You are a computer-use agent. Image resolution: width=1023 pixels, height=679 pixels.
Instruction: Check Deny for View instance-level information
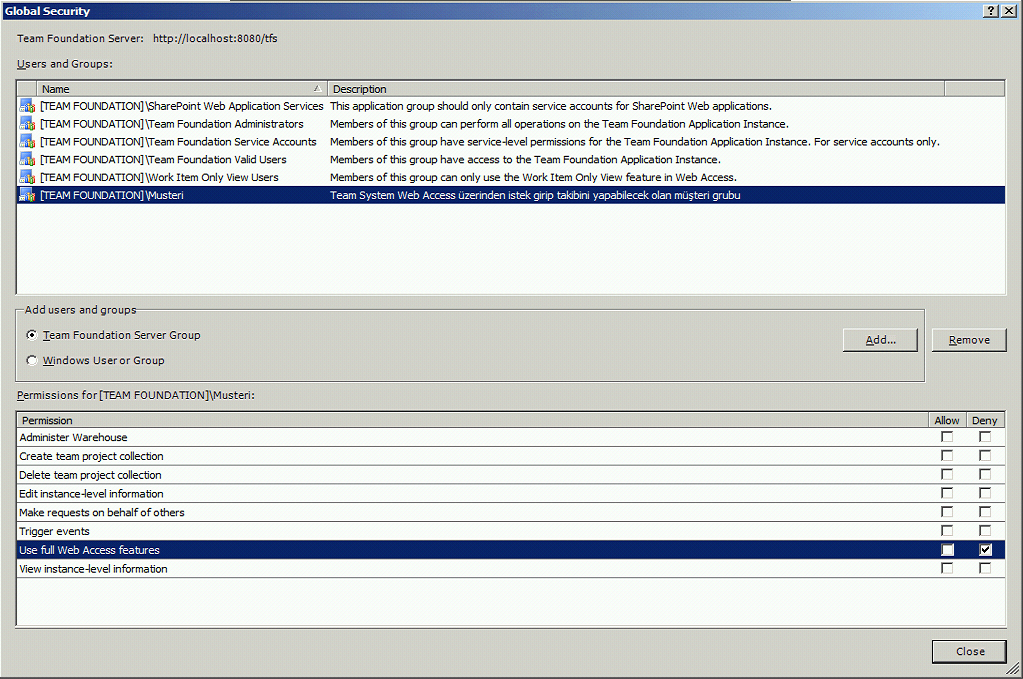pyautogui.click(x=985, y=569)
